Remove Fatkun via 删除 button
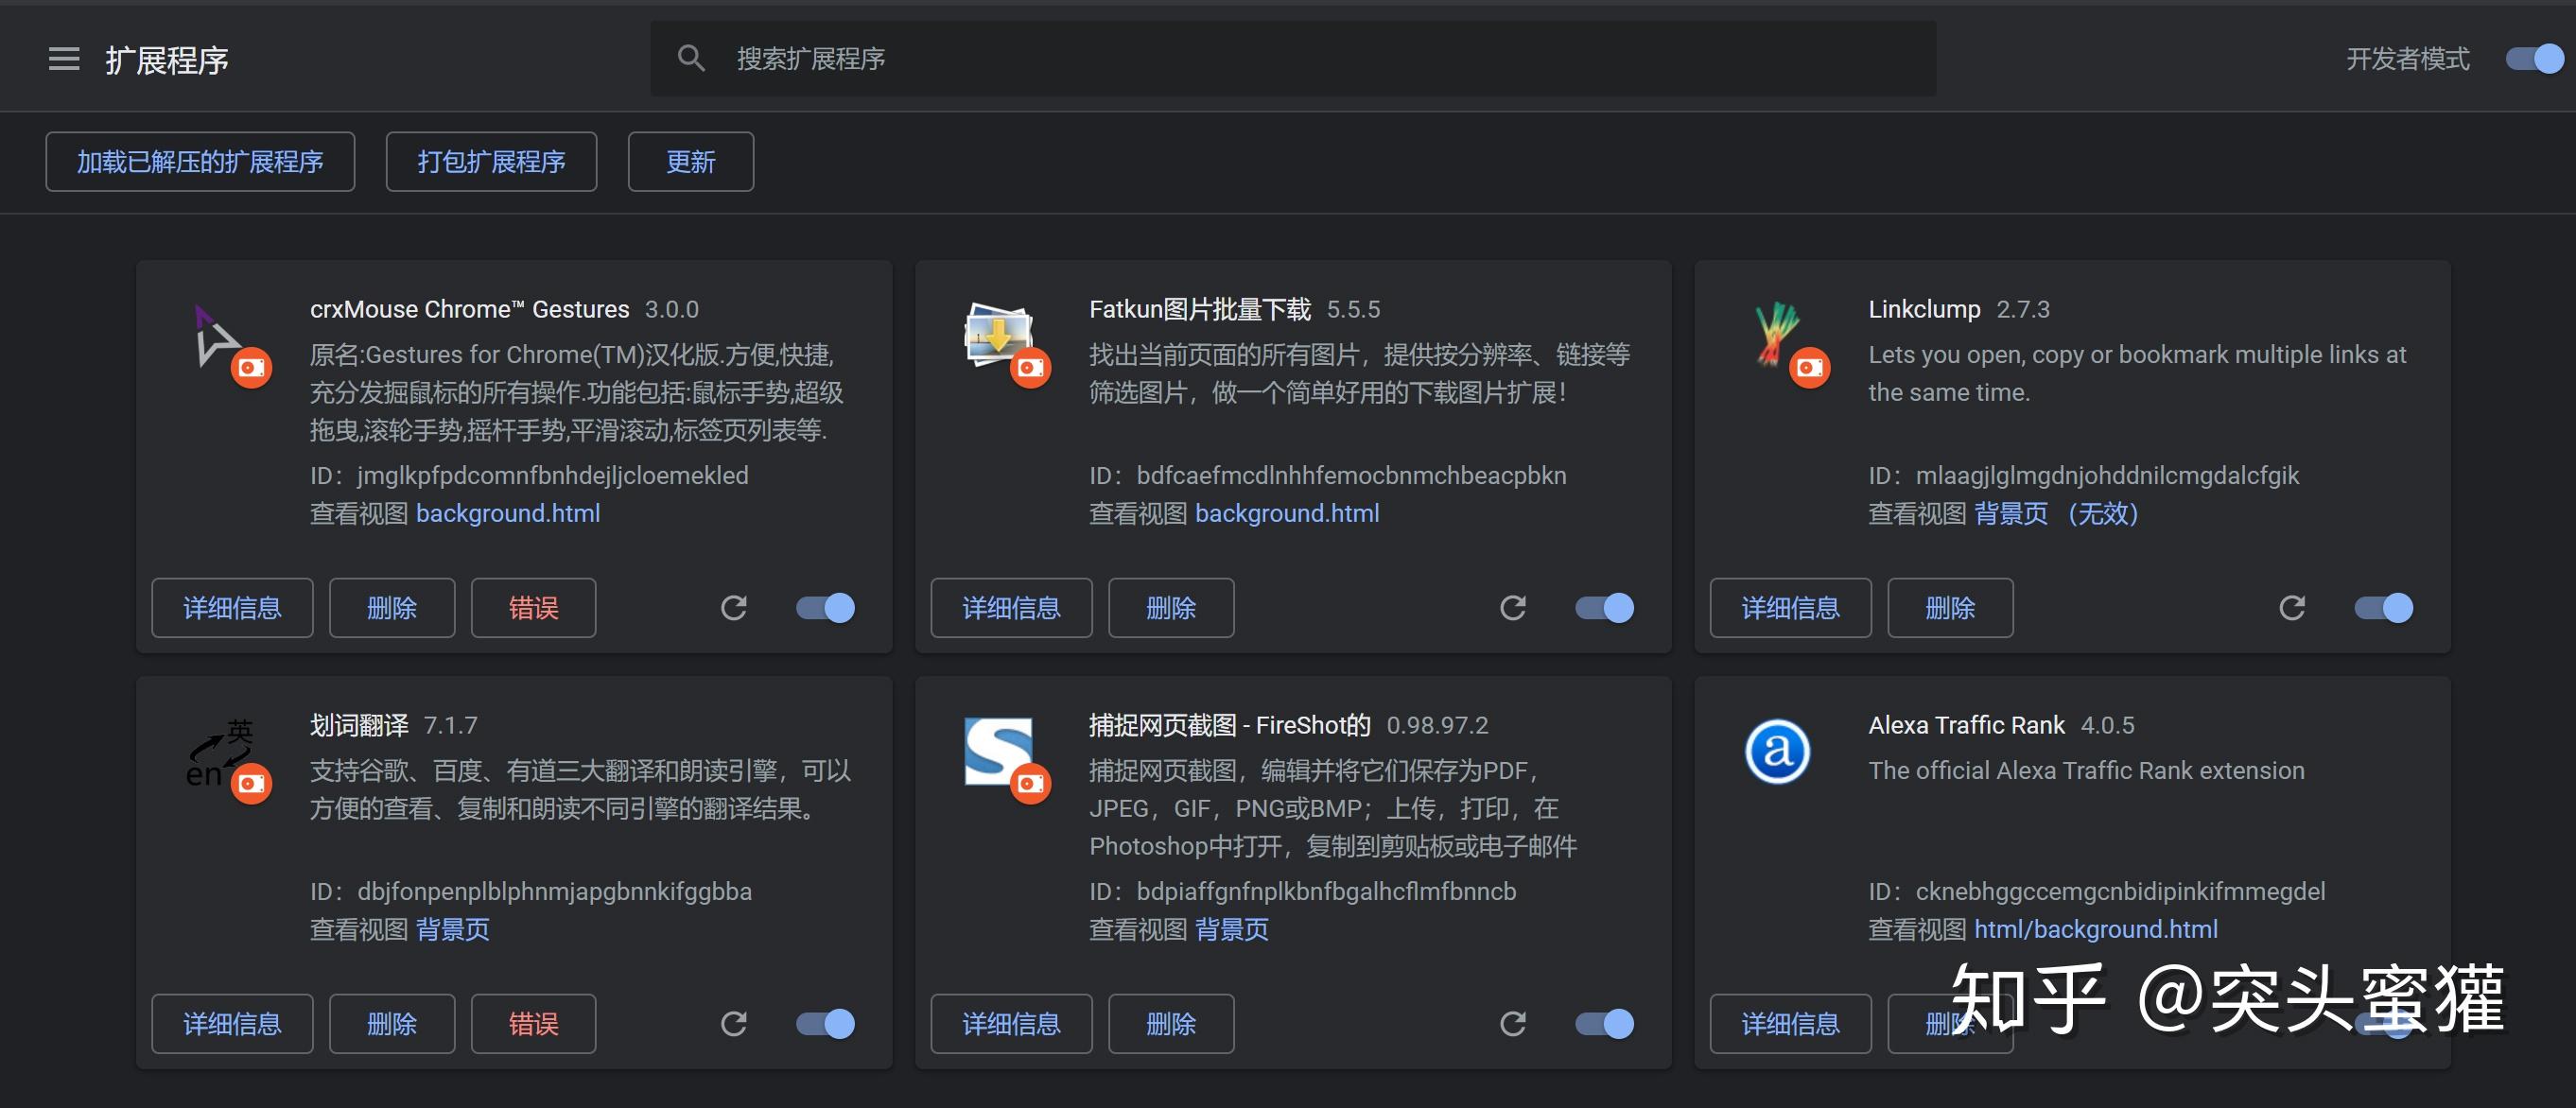 pyautogui.click(x=1171, y=608)
